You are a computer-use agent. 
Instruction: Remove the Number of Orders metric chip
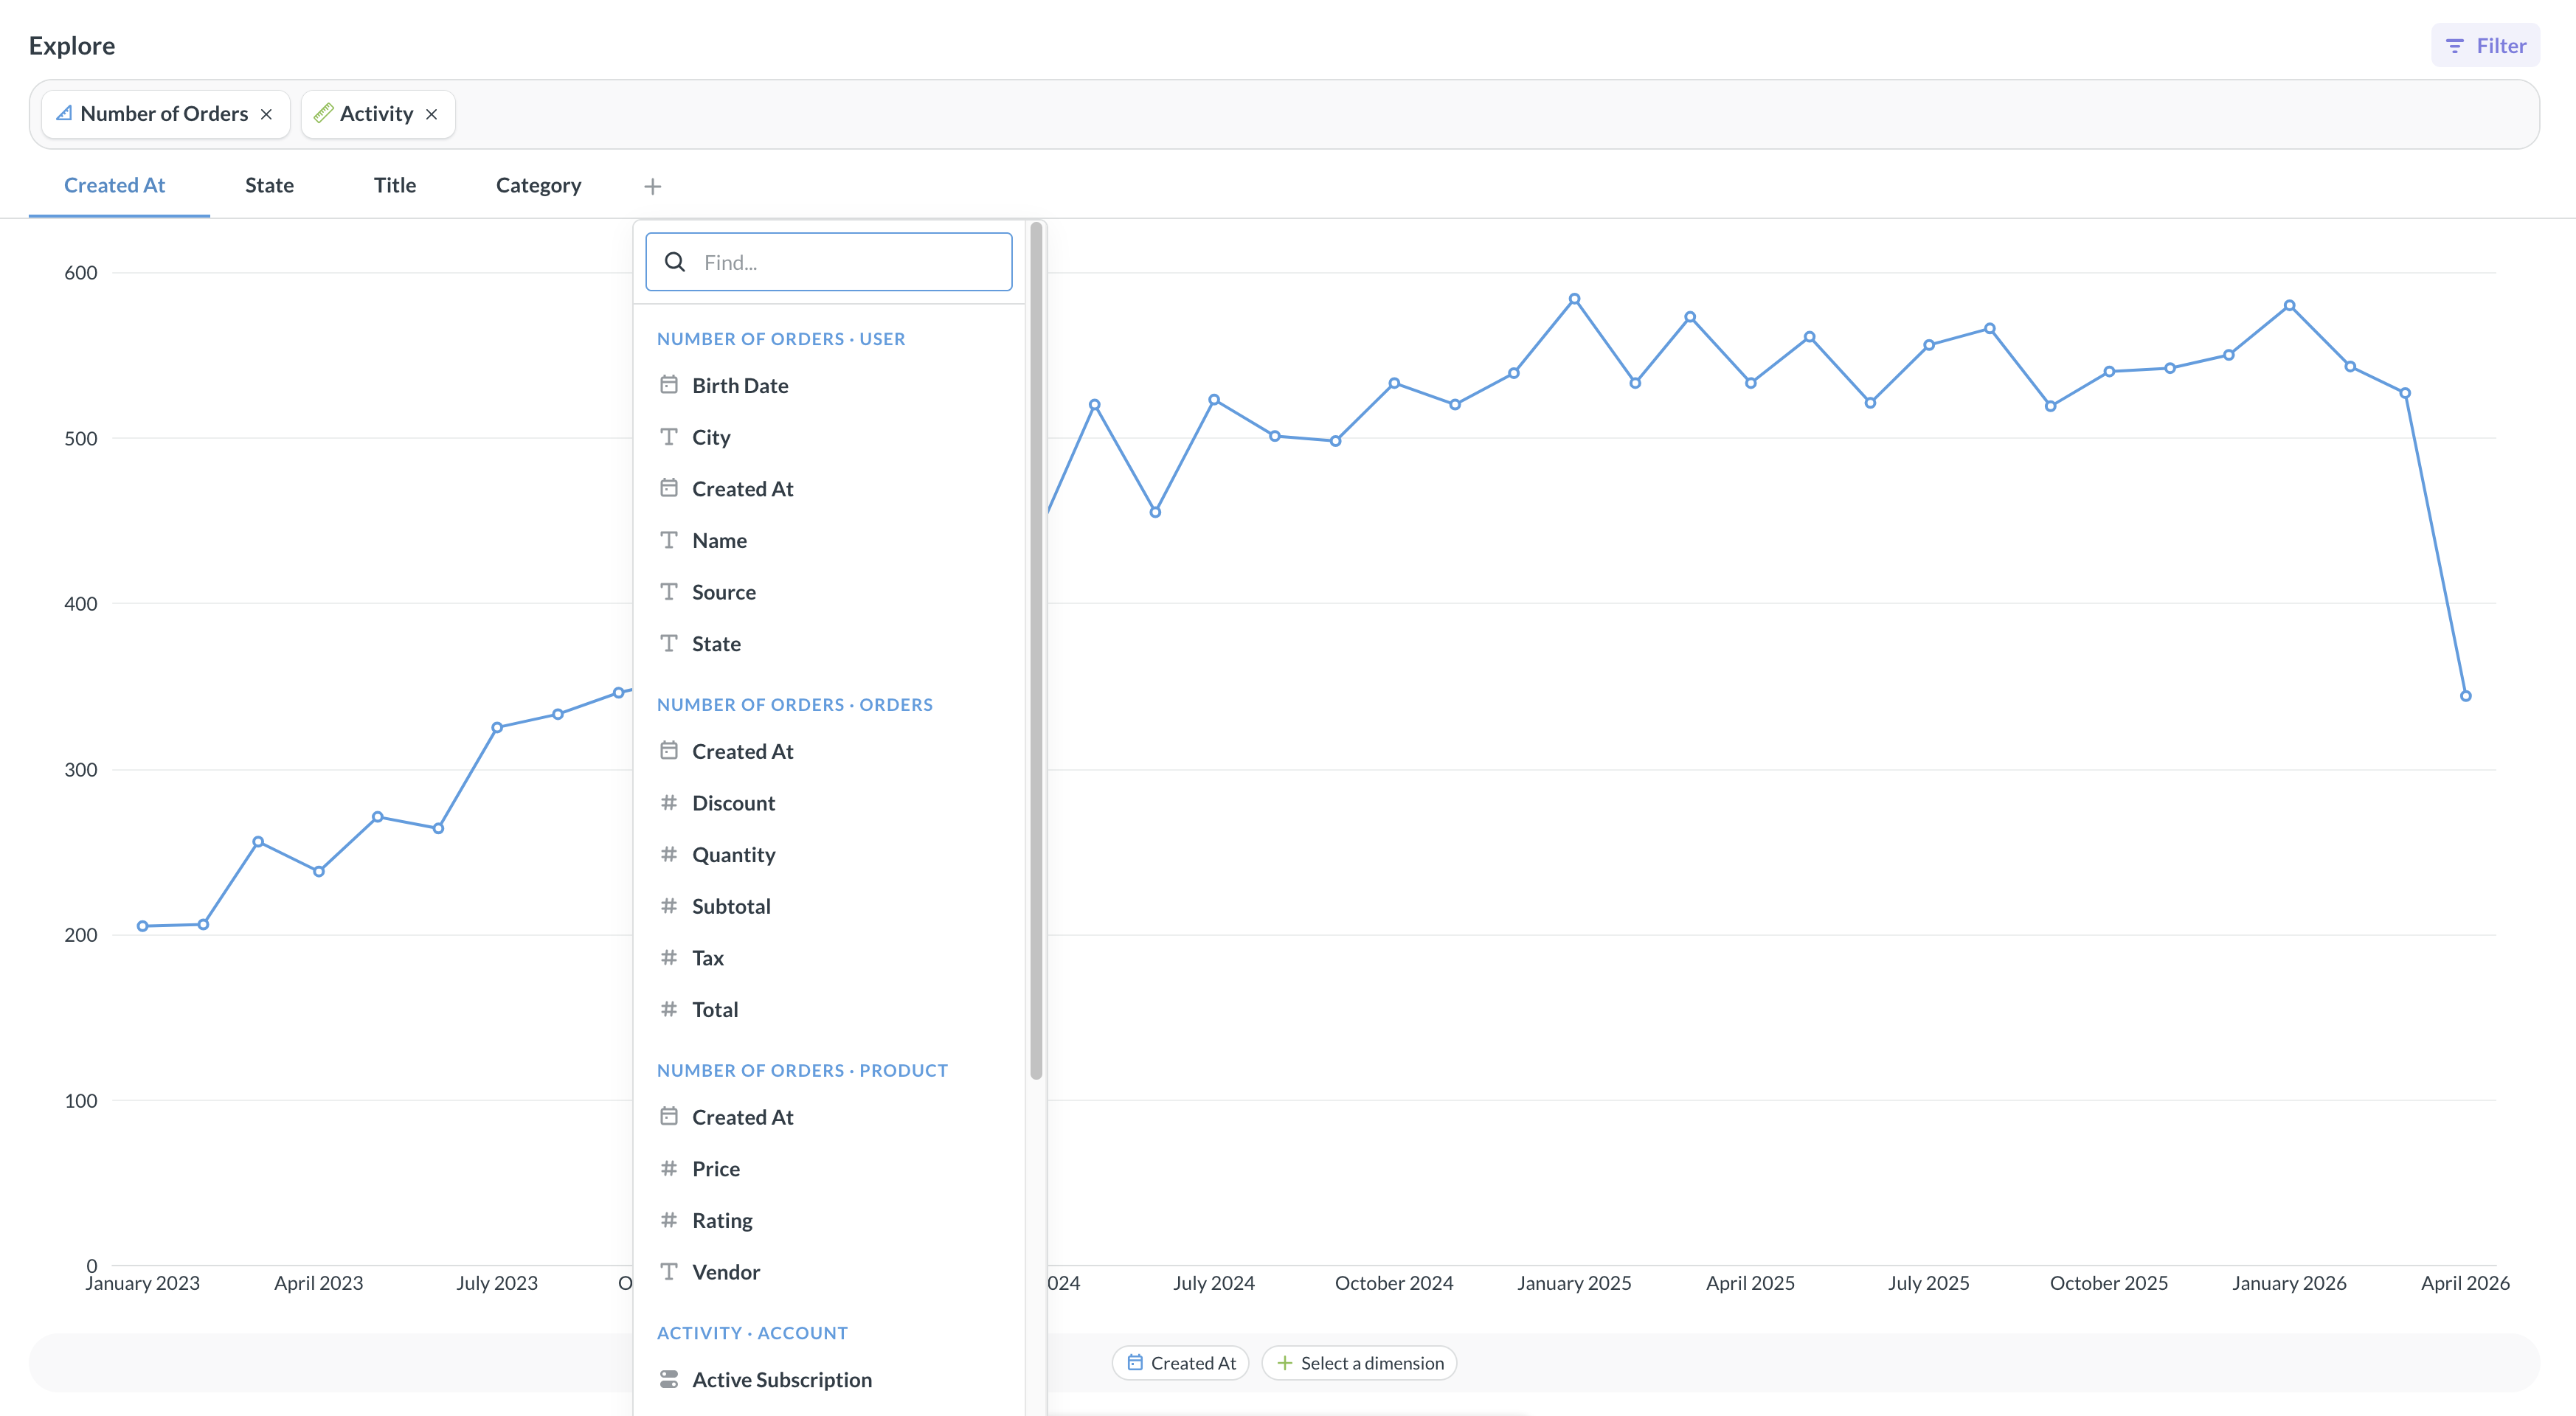click(266, 114)
